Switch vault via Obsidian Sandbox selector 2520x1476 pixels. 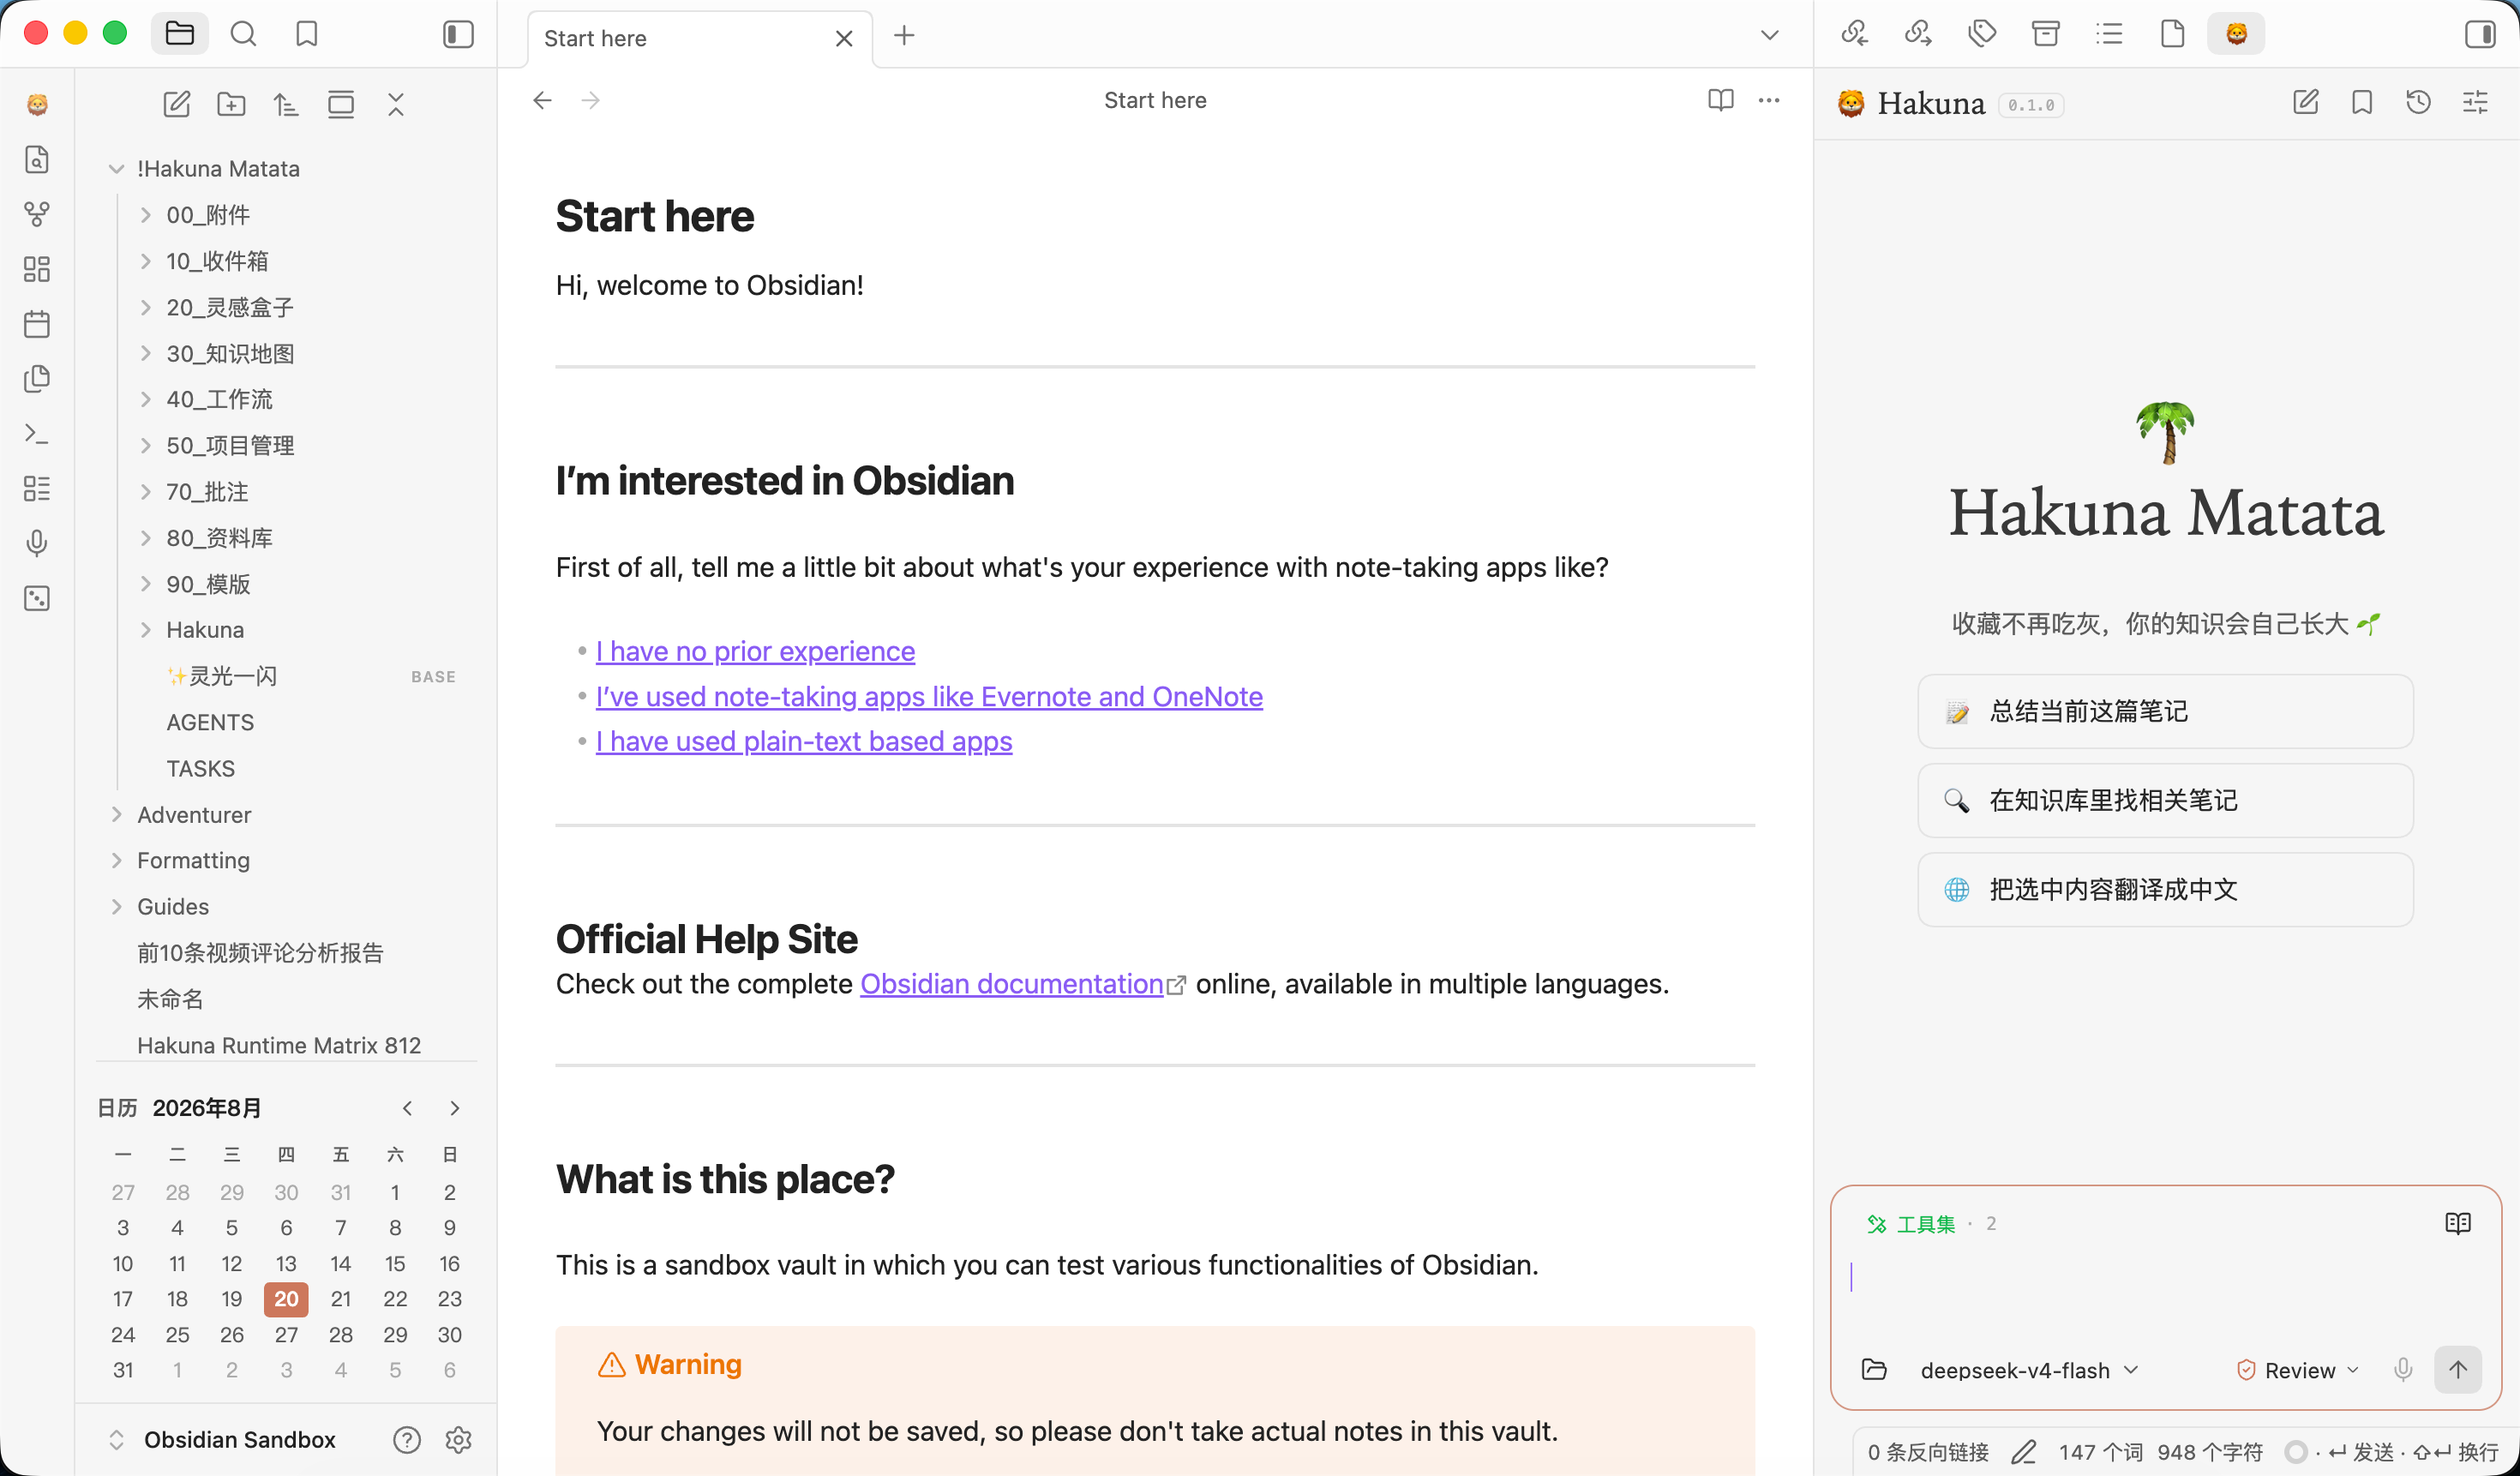coord(220,1440)
